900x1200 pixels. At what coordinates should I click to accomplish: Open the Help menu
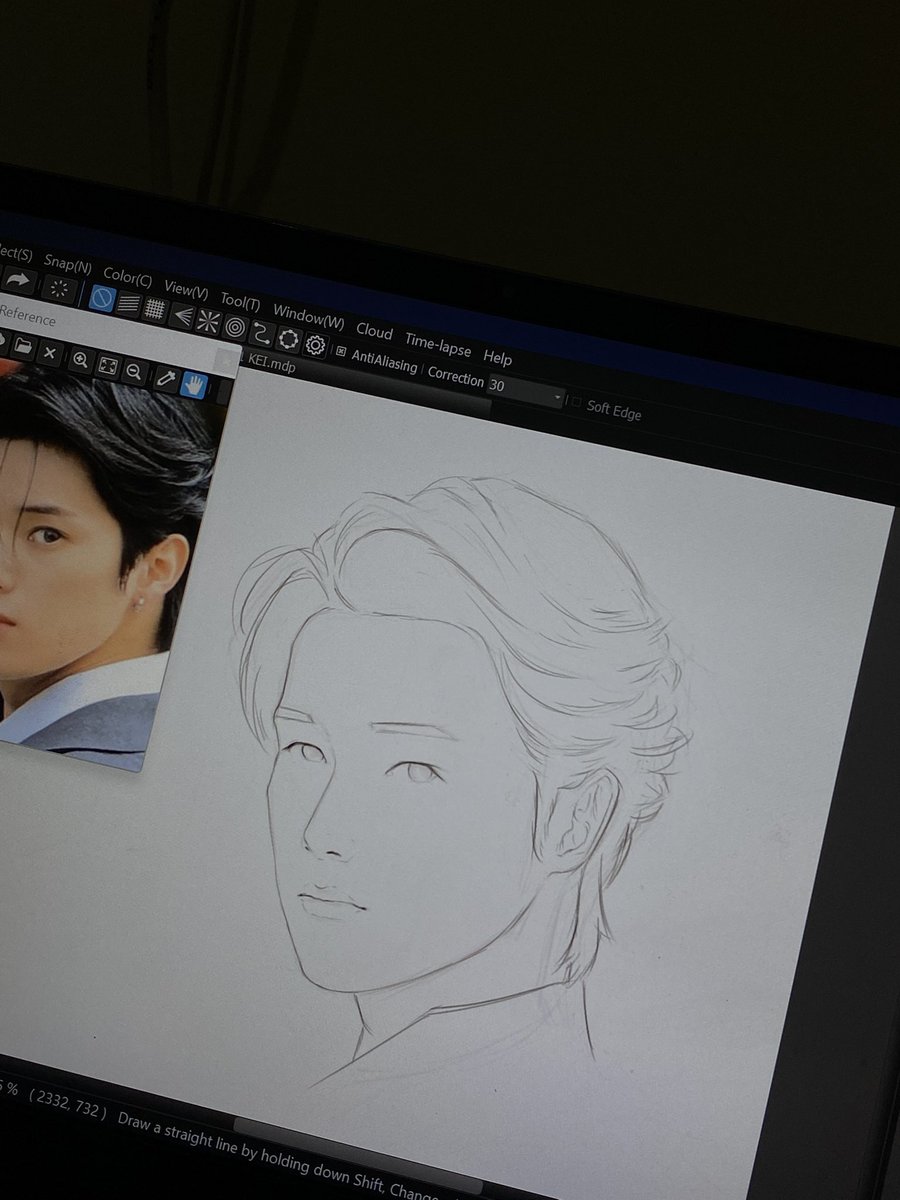point(497,358)
